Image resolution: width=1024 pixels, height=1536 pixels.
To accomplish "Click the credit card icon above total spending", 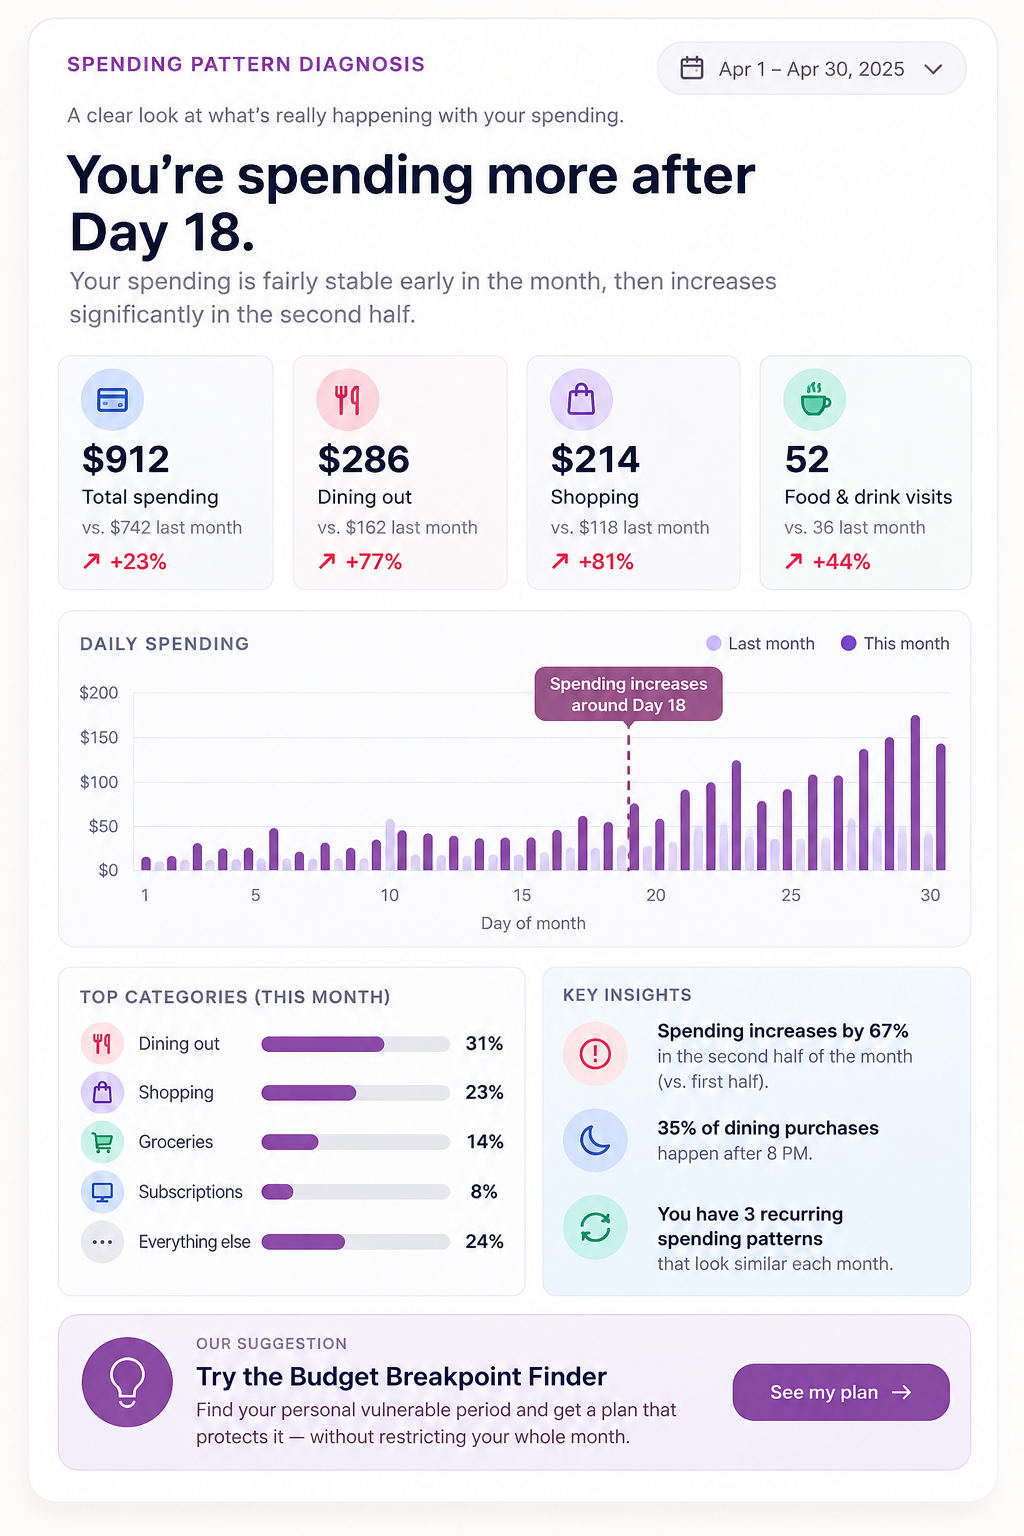I will tap(112, 400).
